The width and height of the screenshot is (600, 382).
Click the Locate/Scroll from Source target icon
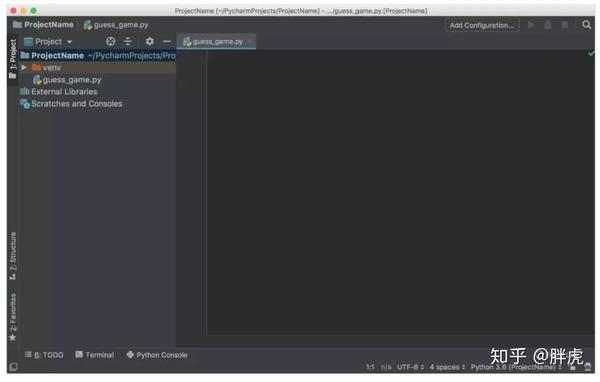tap(110, 41)
